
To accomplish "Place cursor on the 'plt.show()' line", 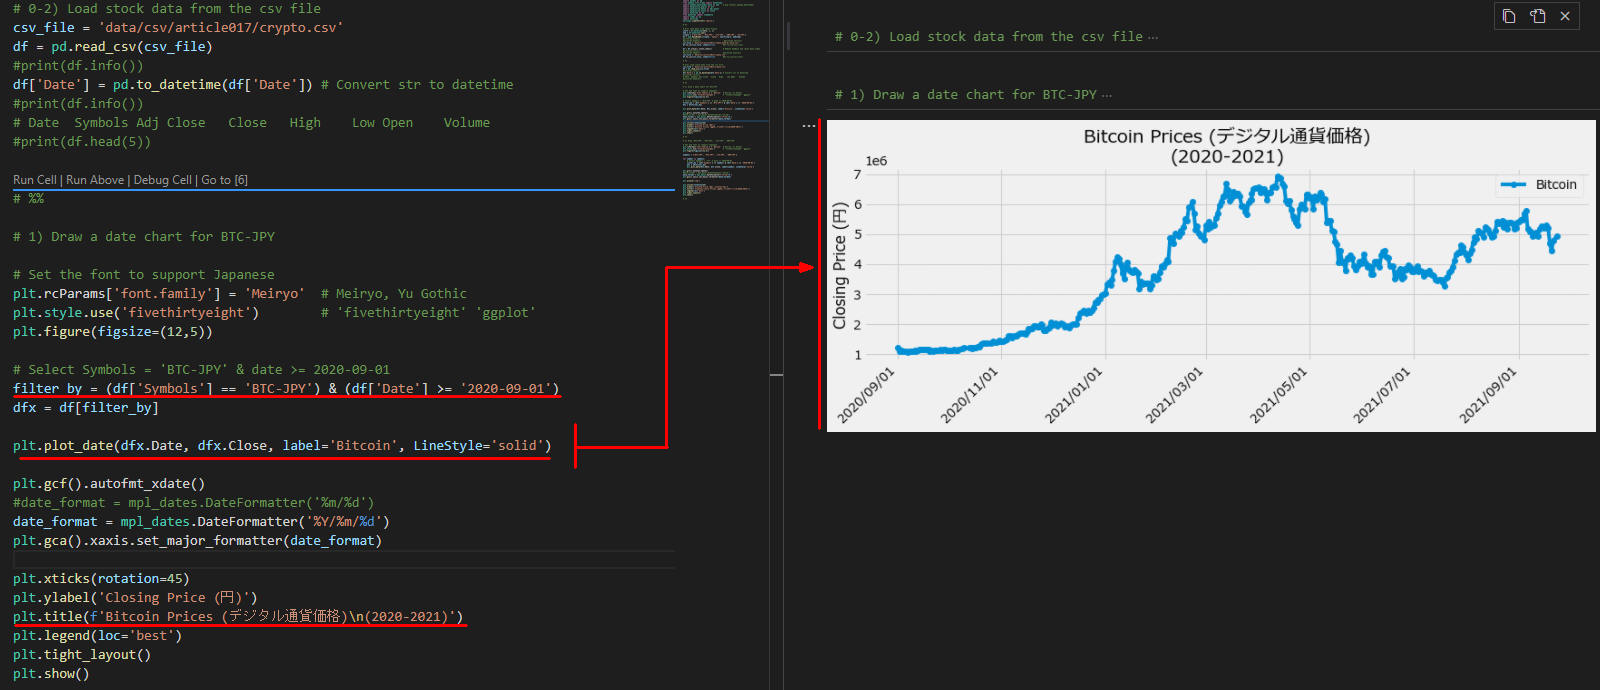I will pos(51,674).
